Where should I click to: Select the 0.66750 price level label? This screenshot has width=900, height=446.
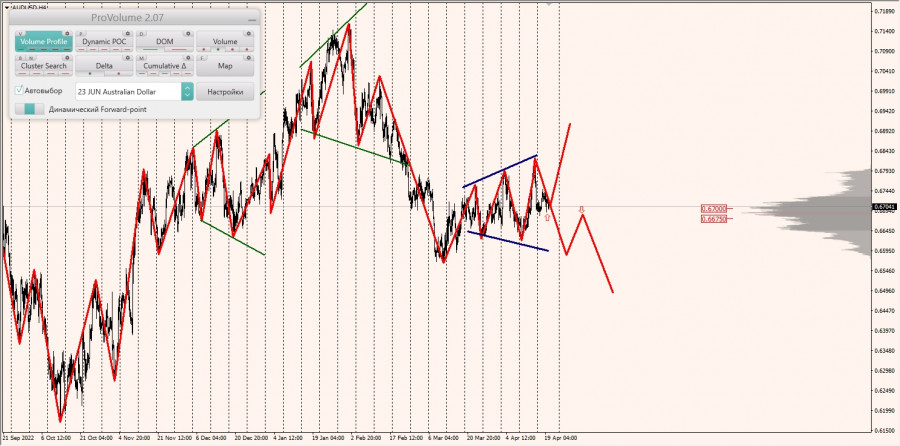point(714,219)
